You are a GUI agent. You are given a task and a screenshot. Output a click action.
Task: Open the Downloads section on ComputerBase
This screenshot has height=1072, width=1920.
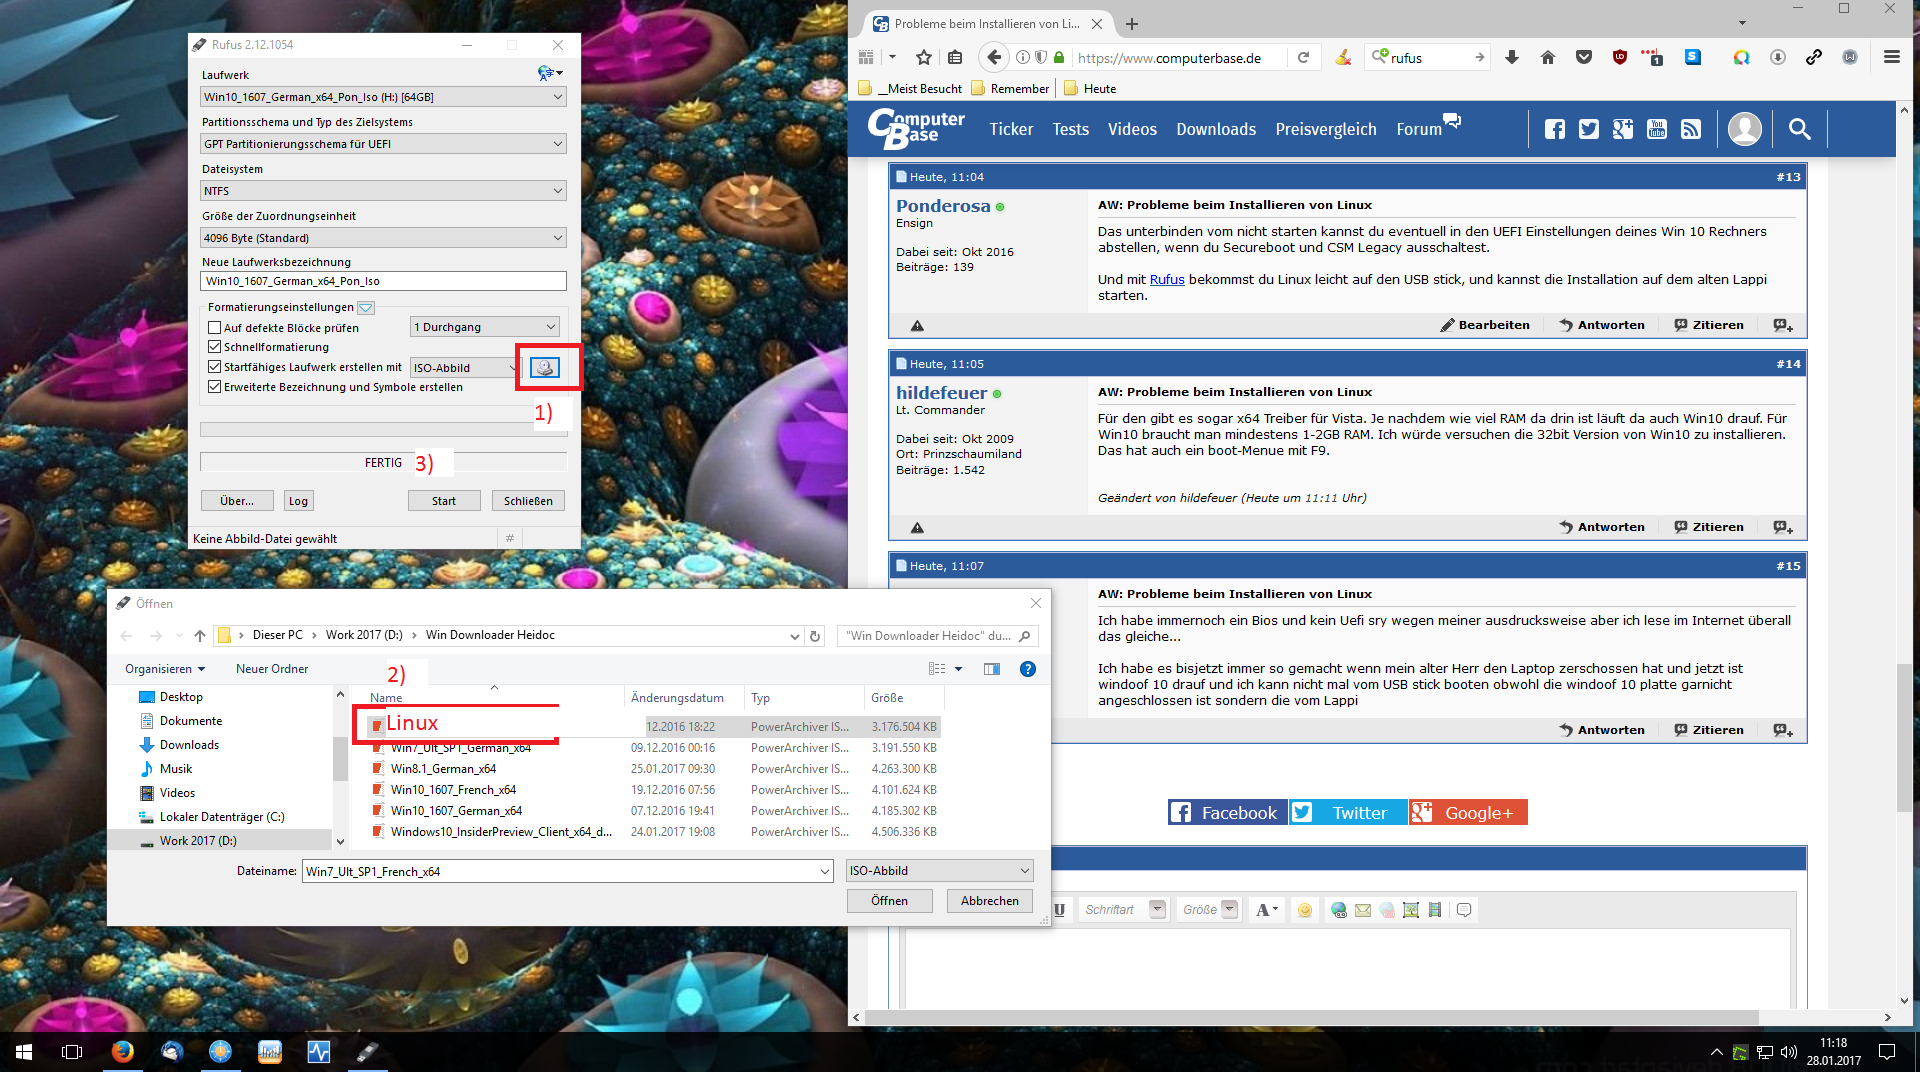[x=1216, y=129]
